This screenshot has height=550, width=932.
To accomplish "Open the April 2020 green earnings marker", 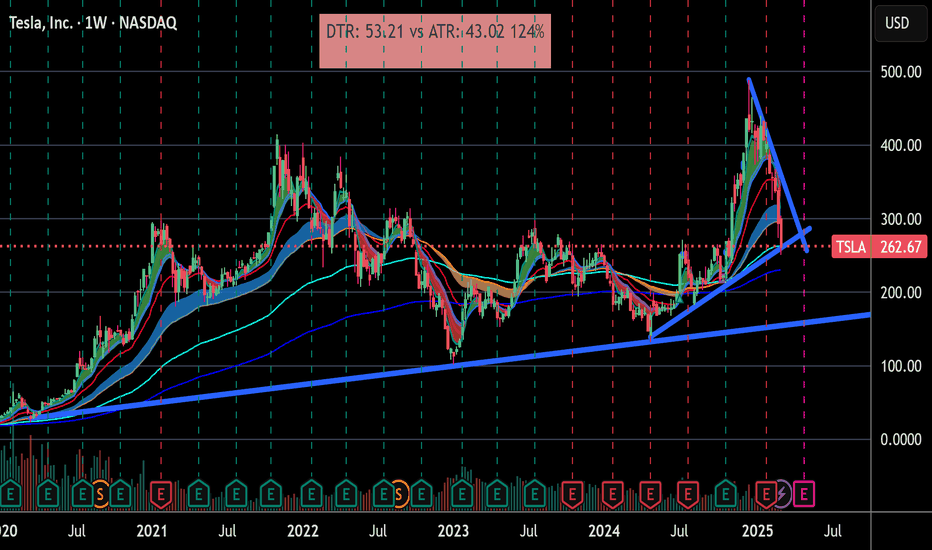I will click(48, 494).
